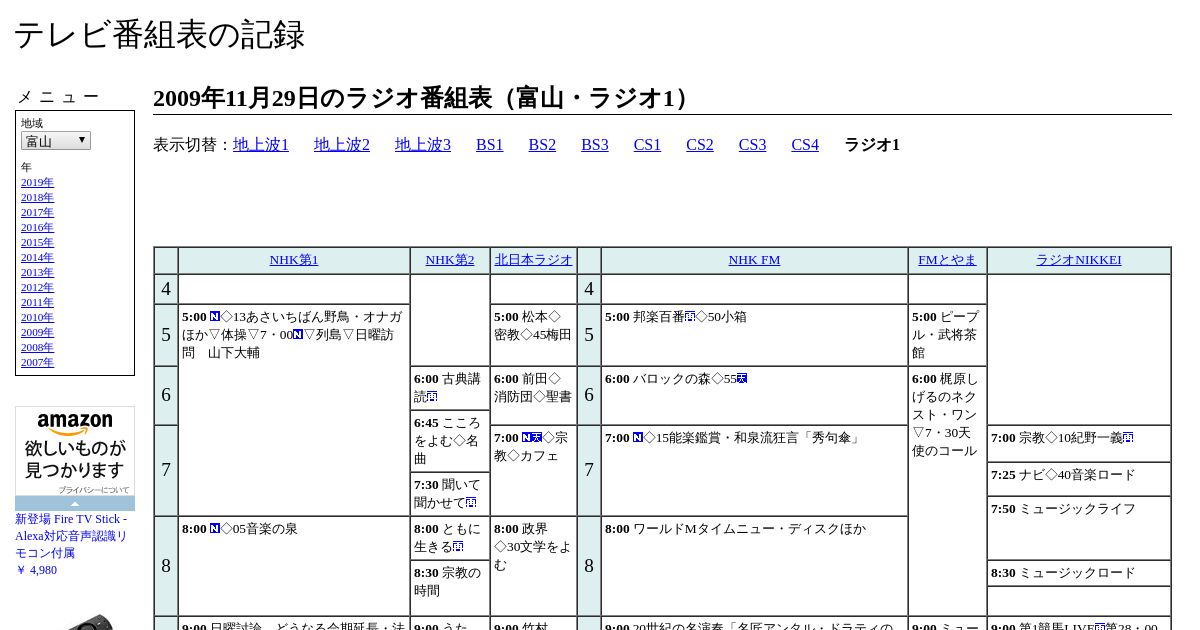Switch view to 地上波2
Viewport: 1200px width, 630px height.
coord(342,145)
